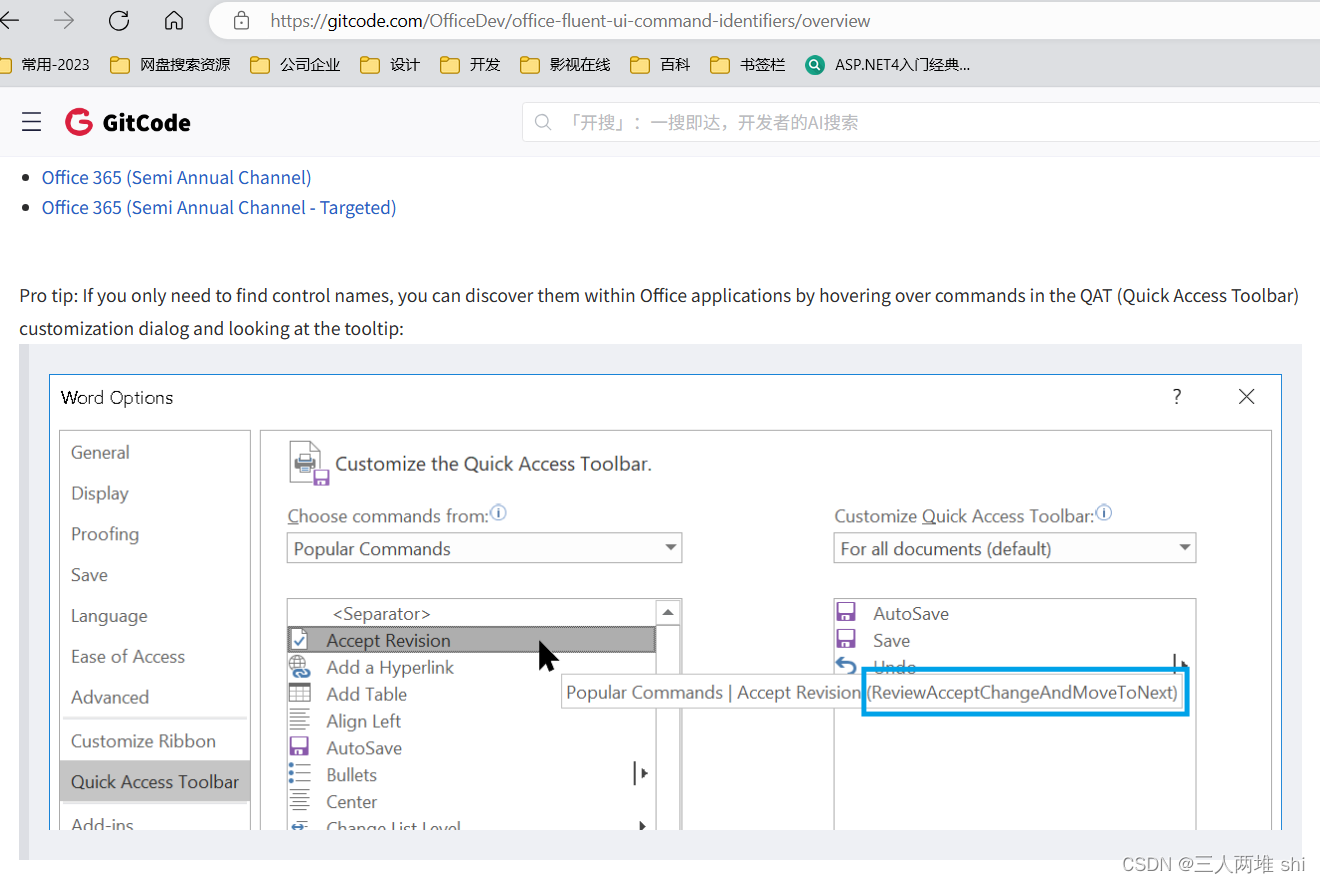The width and height of the screenshot is (1320, 884).
Task: Close the Word Options dialog
Action: [x=1246, y=397]
